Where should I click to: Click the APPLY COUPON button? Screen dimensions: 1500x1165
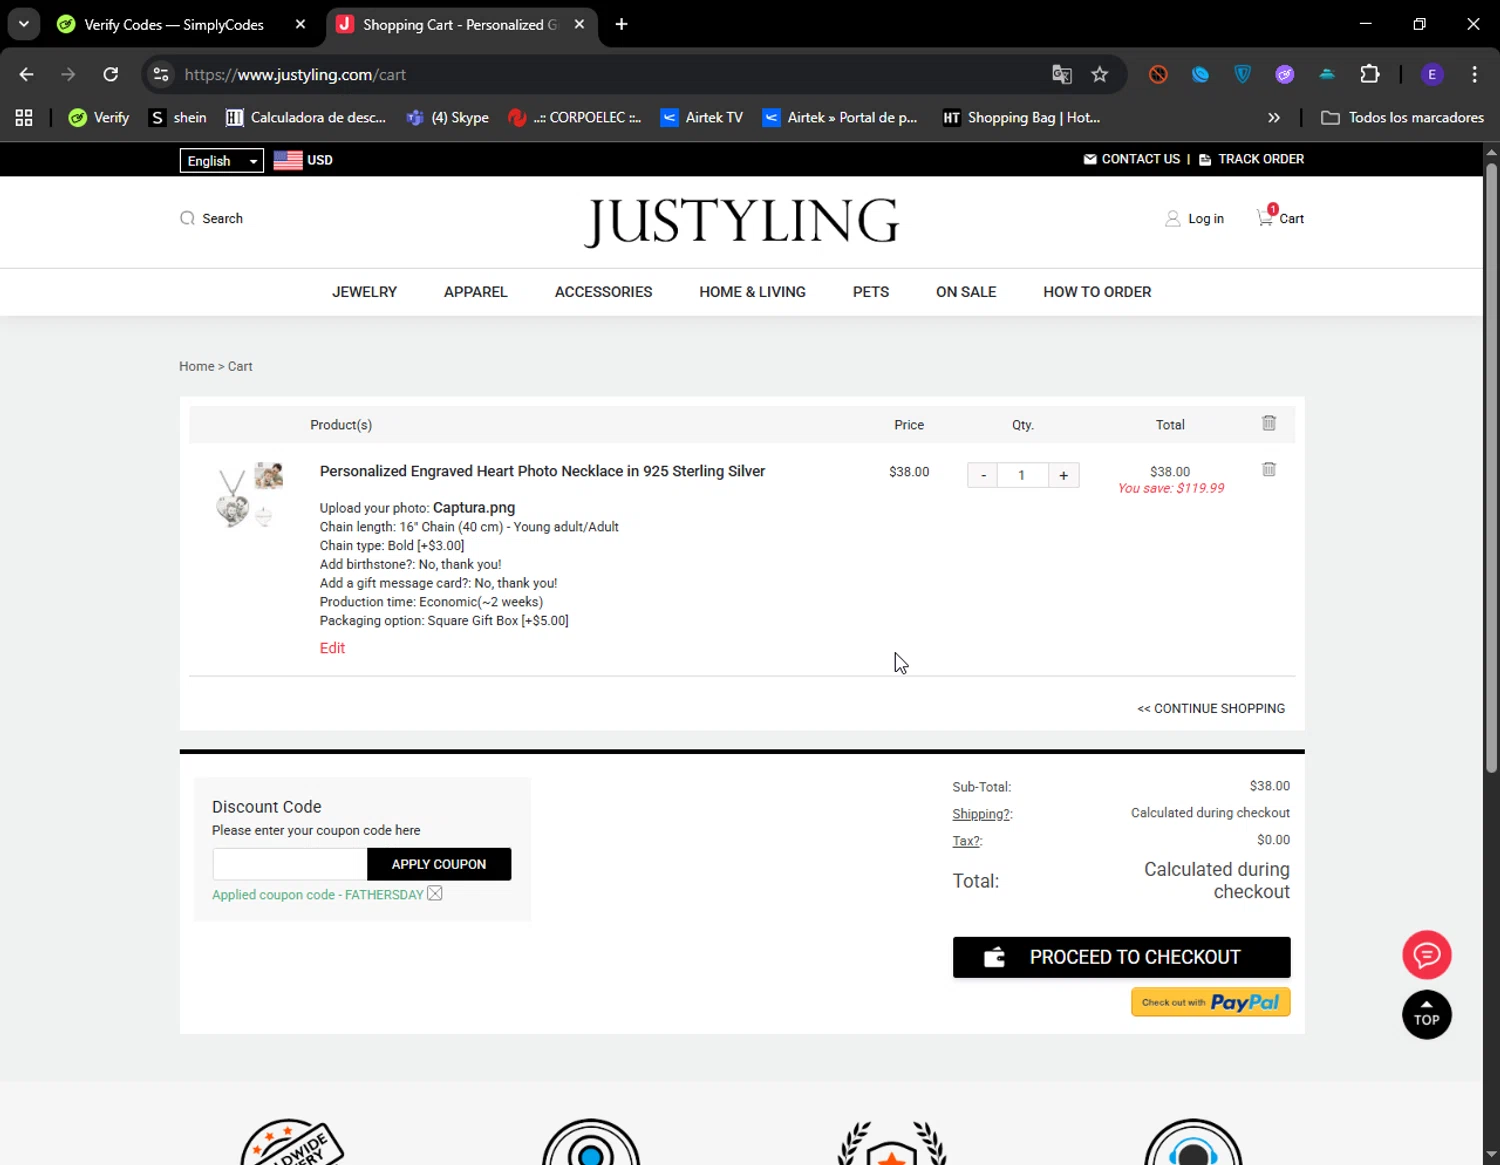pyautogui.click(x=439, y=864)
